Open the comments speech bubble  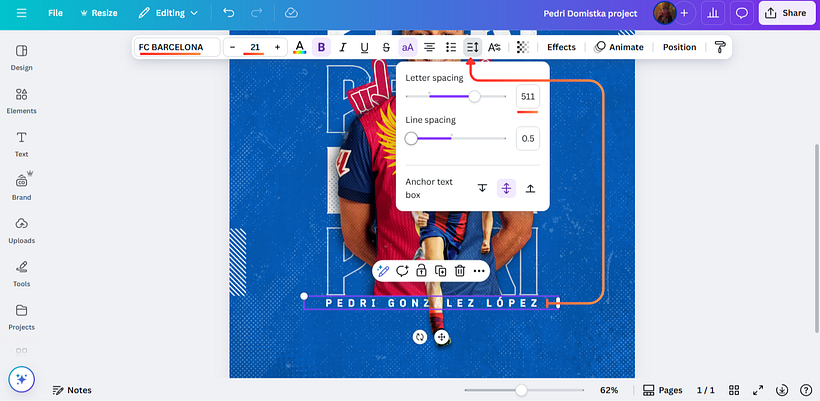click(742, 13)
